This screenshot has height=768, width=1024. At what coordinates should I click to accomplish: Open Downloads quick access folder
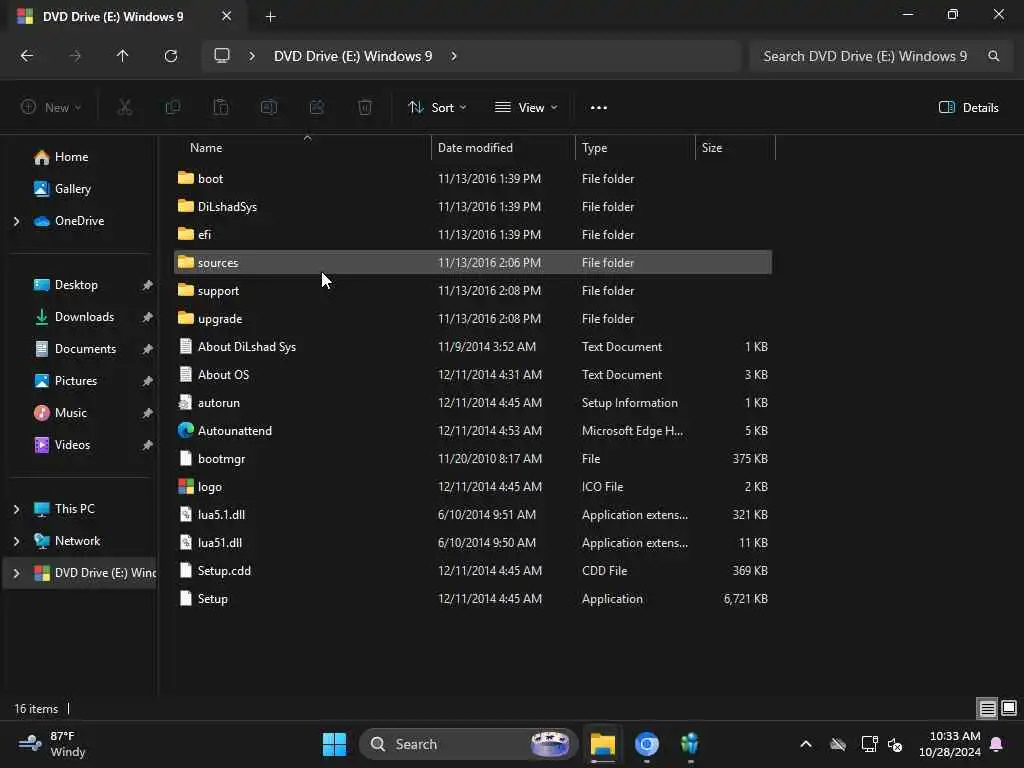coord(84,317)
